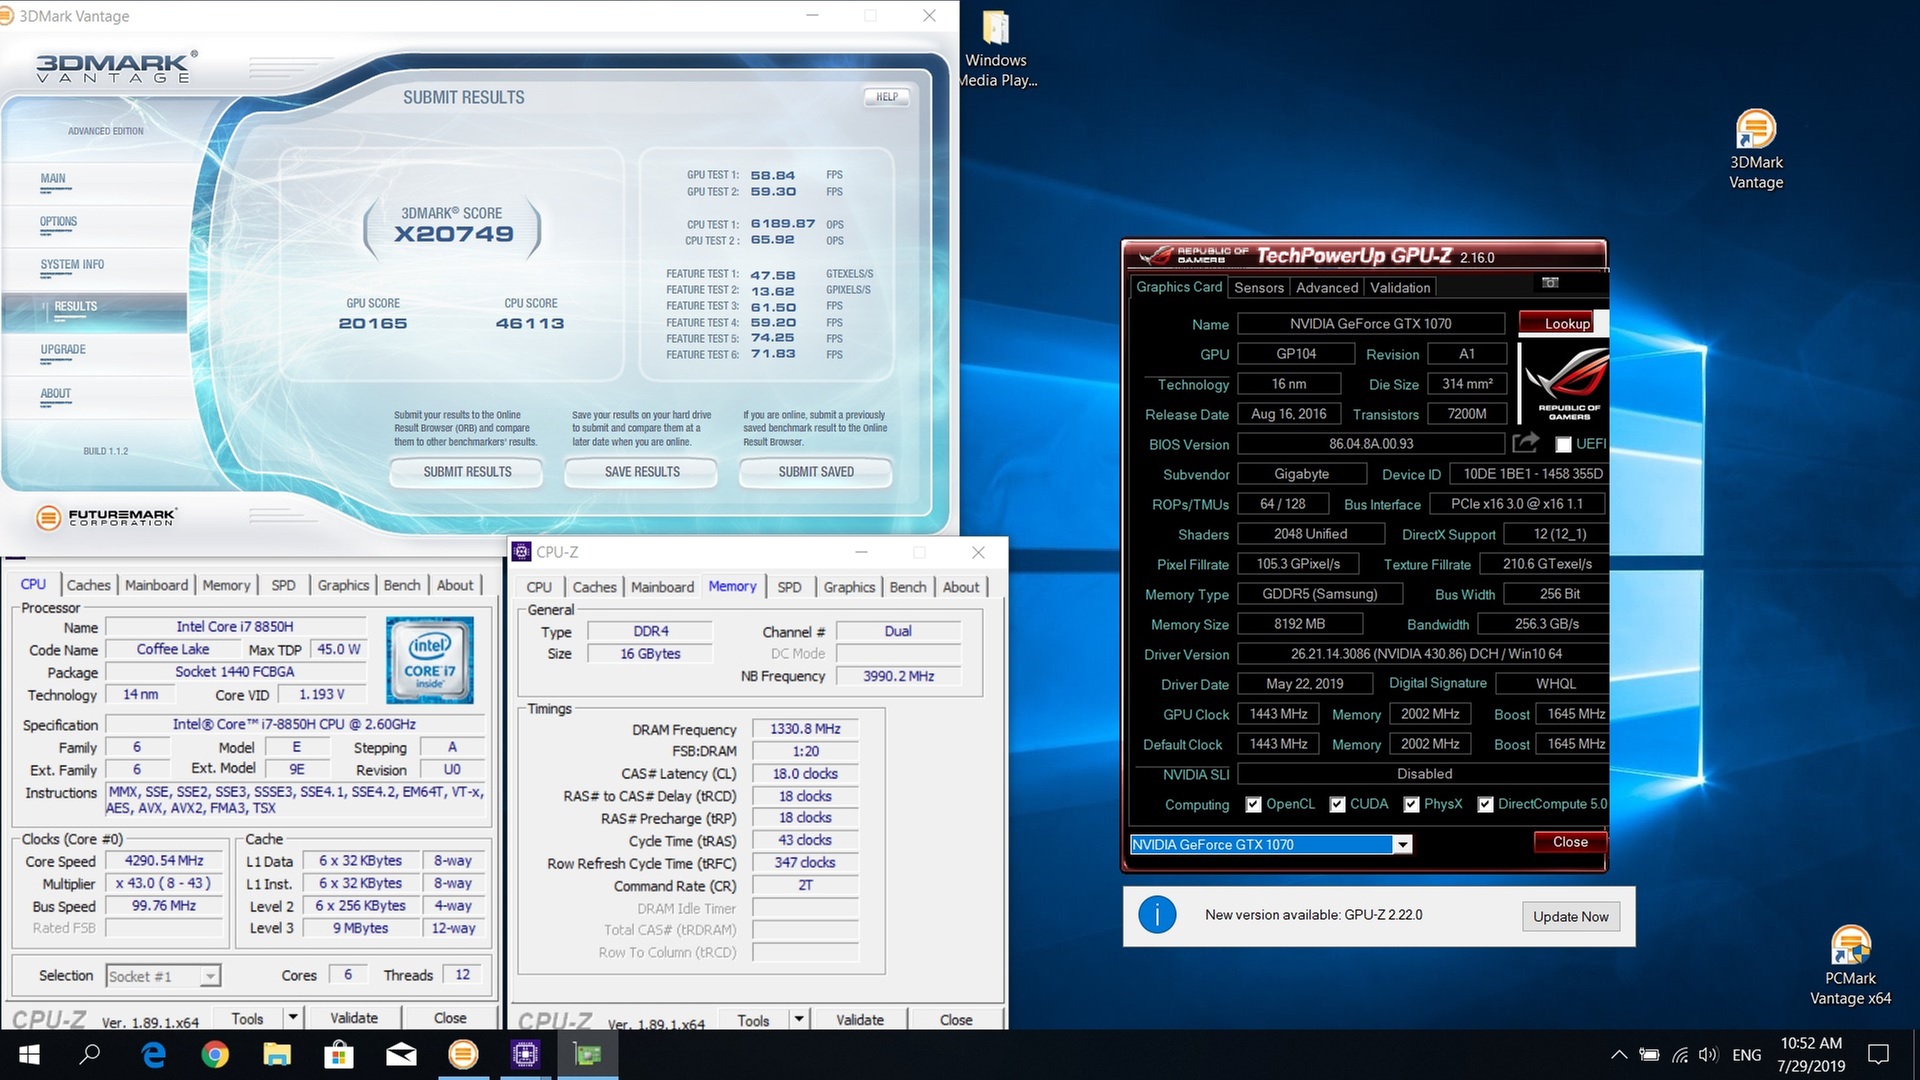This screenshot has width=1920, height=1080.
Task: Open the Advanced tab in GPU-Z
Action: (x=1327, y=287)
